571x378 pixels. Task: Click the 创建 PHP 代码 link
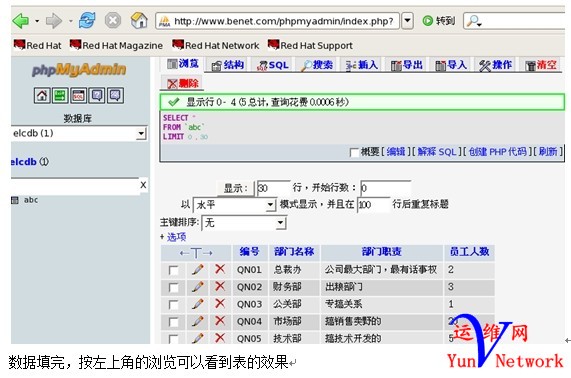click(x=497, y=151)
